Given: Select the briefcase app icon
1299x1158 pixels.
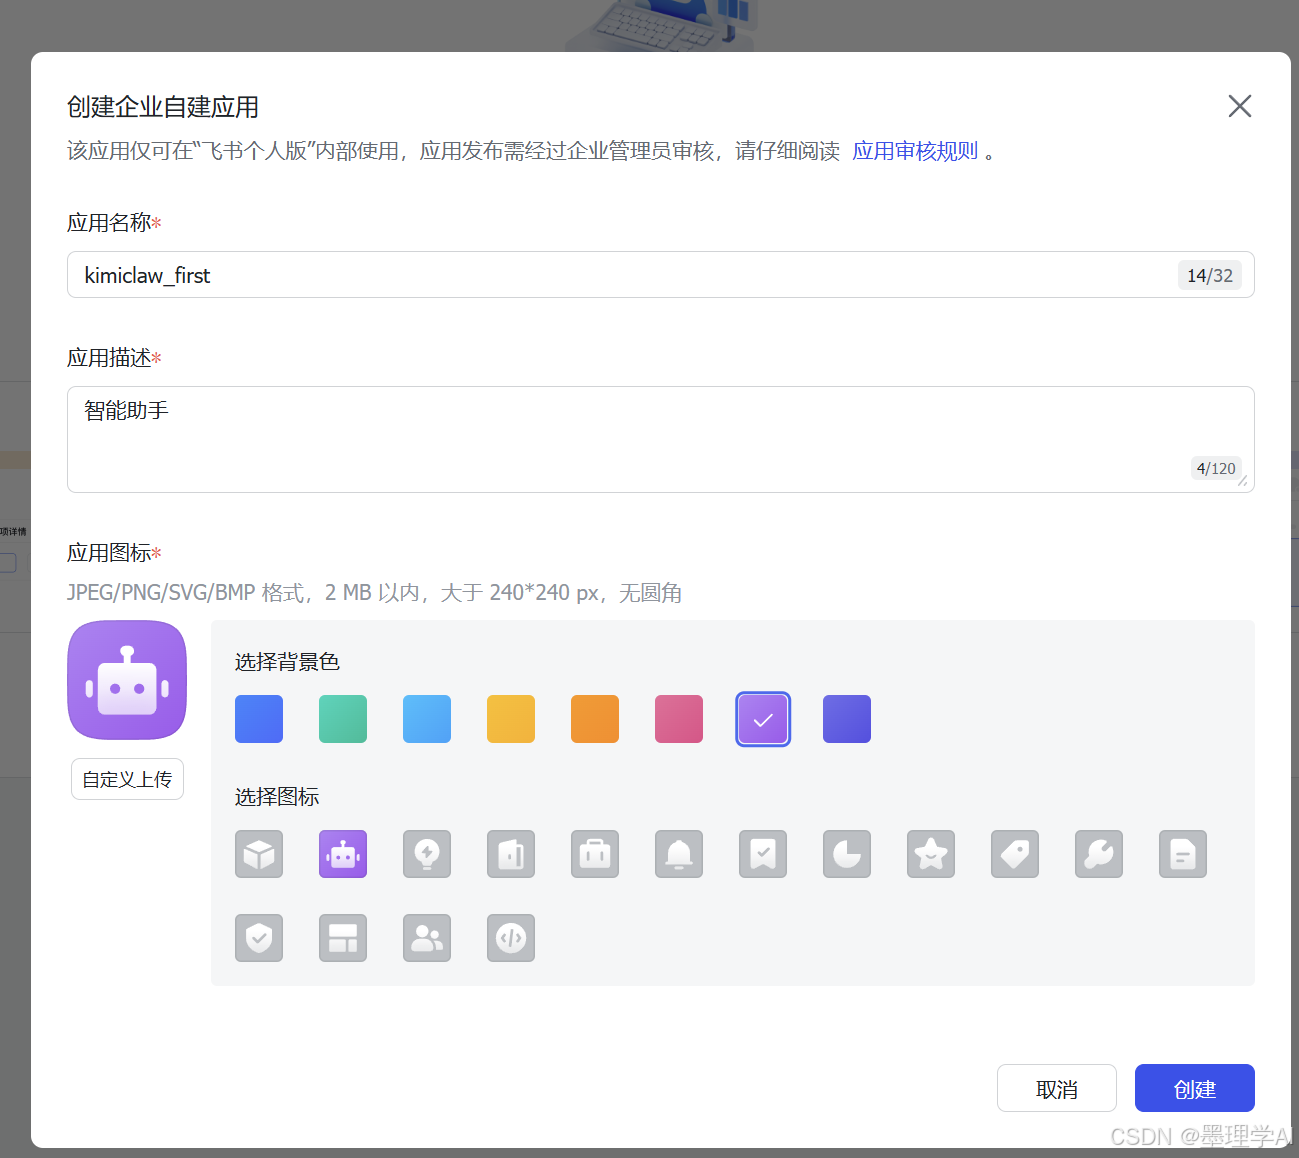Looking at the screenshot, I should (x=595, y=854).
